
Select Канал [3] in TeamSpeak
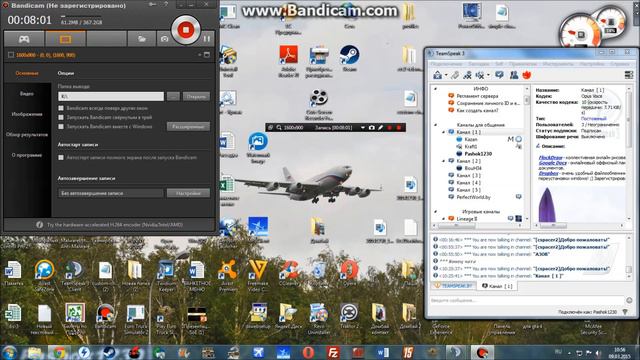(469, 176)
